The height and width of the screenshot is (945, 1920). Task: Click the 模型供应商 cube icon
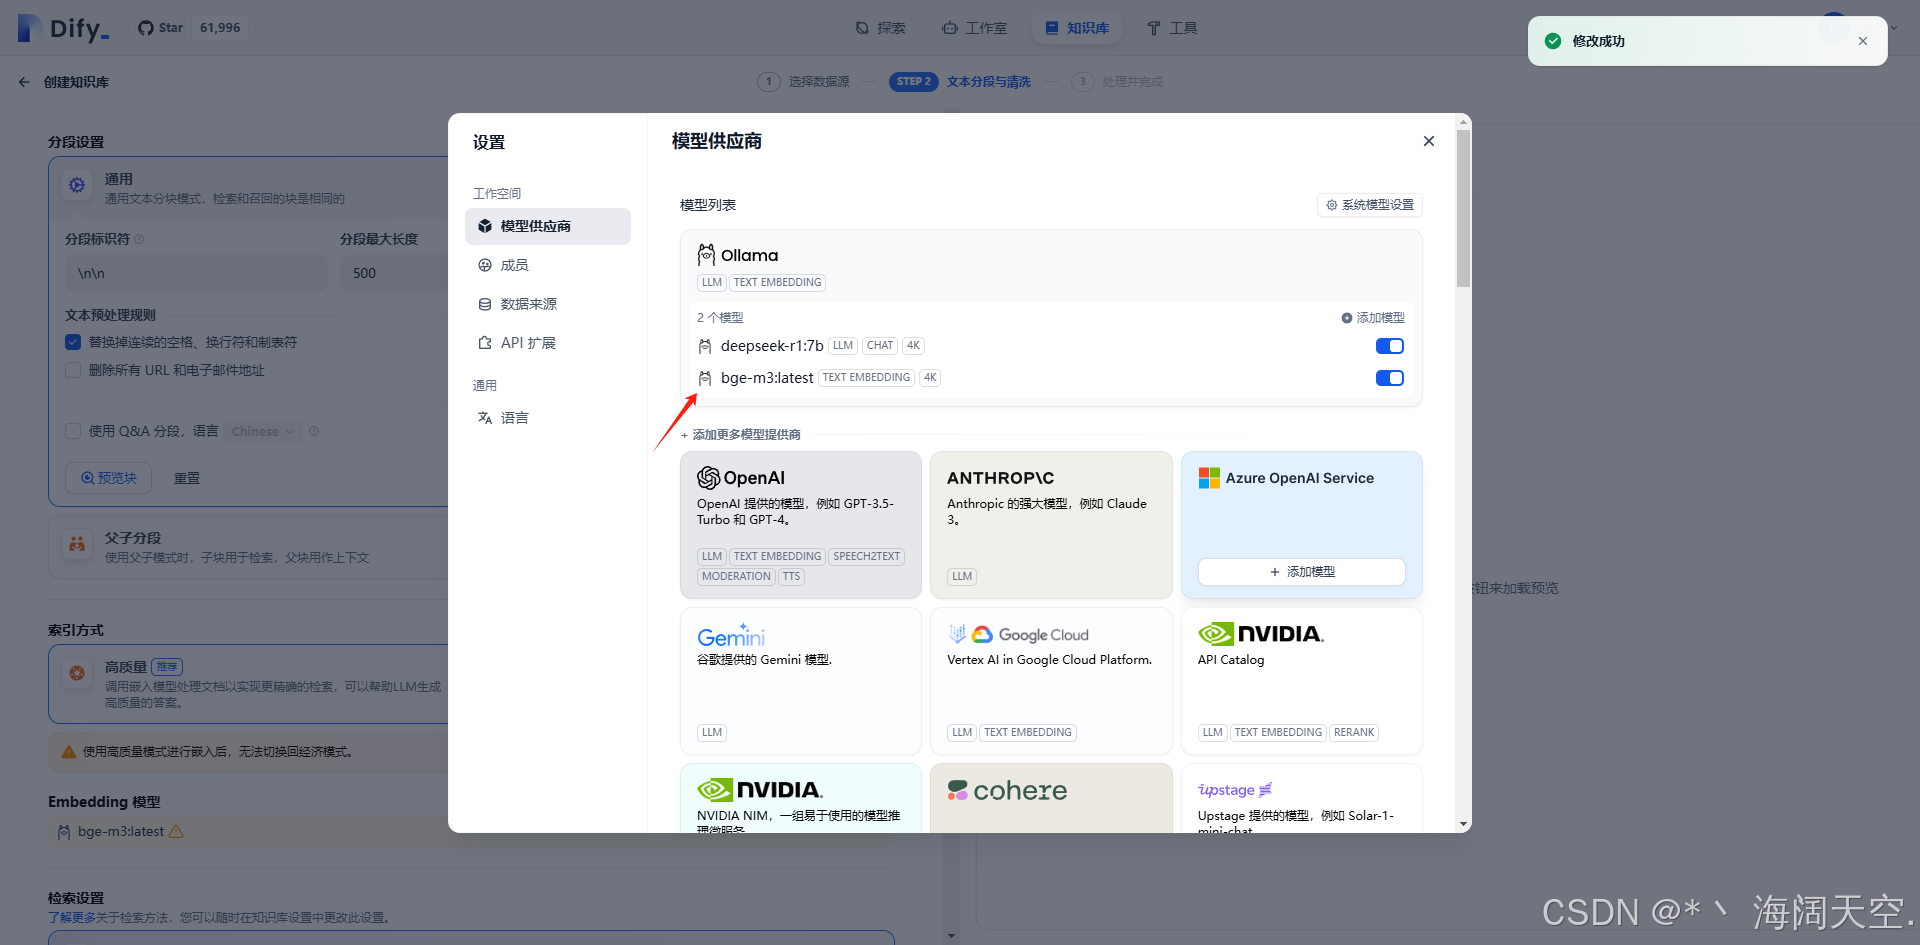[485, 226]
